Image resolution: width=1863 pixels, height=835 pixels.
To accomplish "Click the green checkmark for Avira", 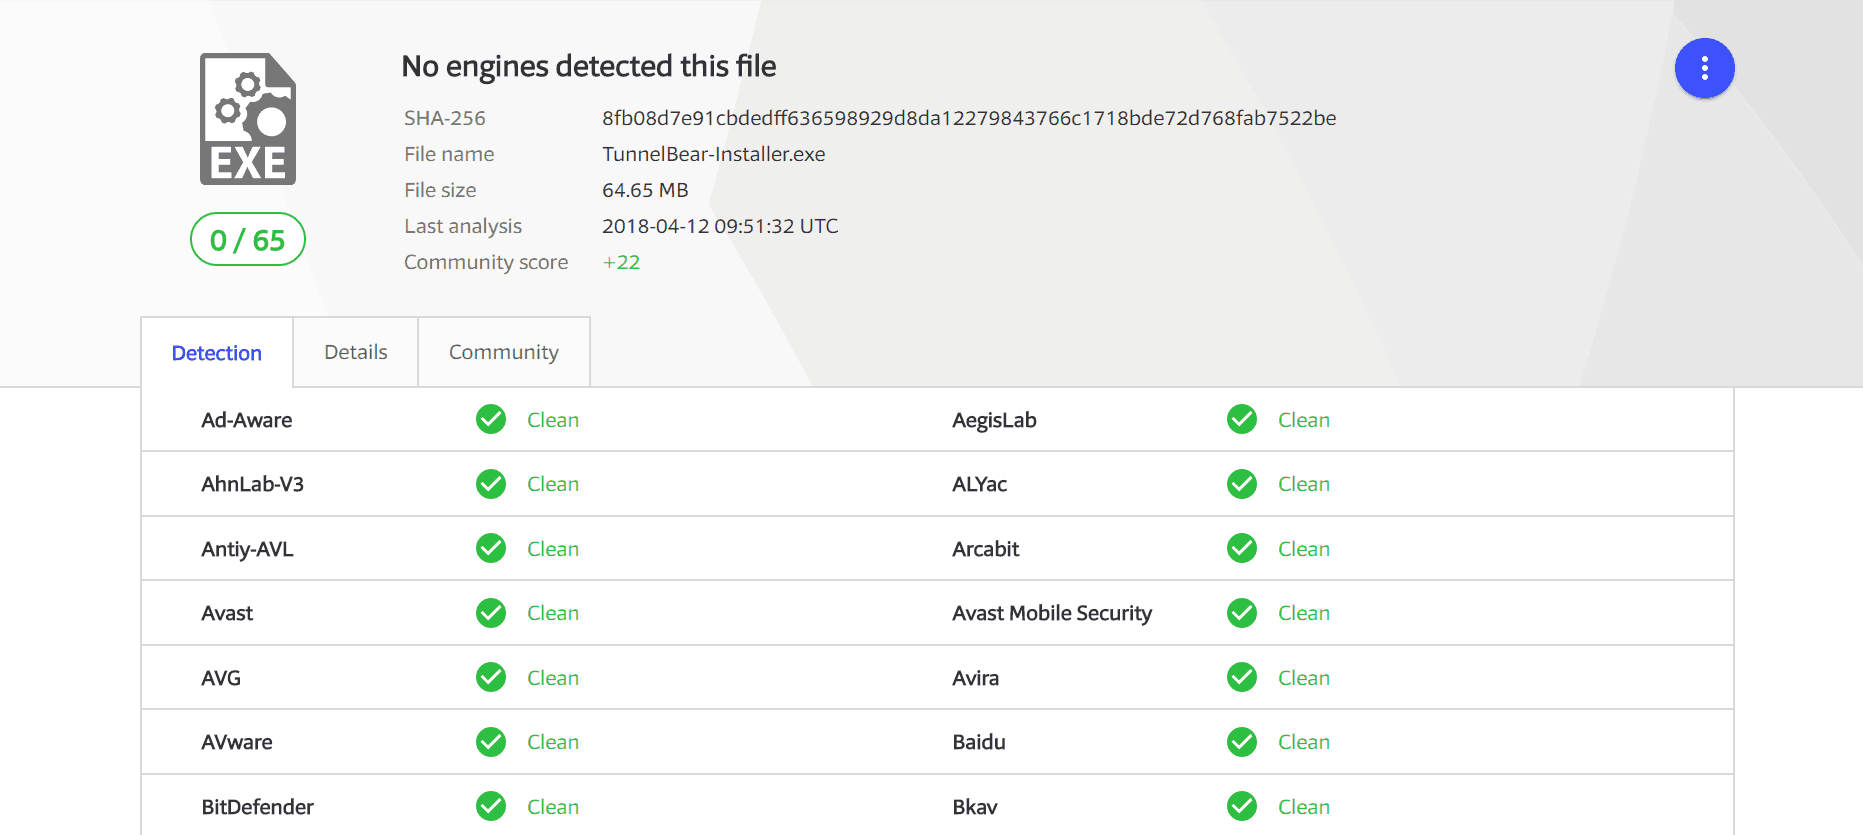I will [x=1242, y=677].
